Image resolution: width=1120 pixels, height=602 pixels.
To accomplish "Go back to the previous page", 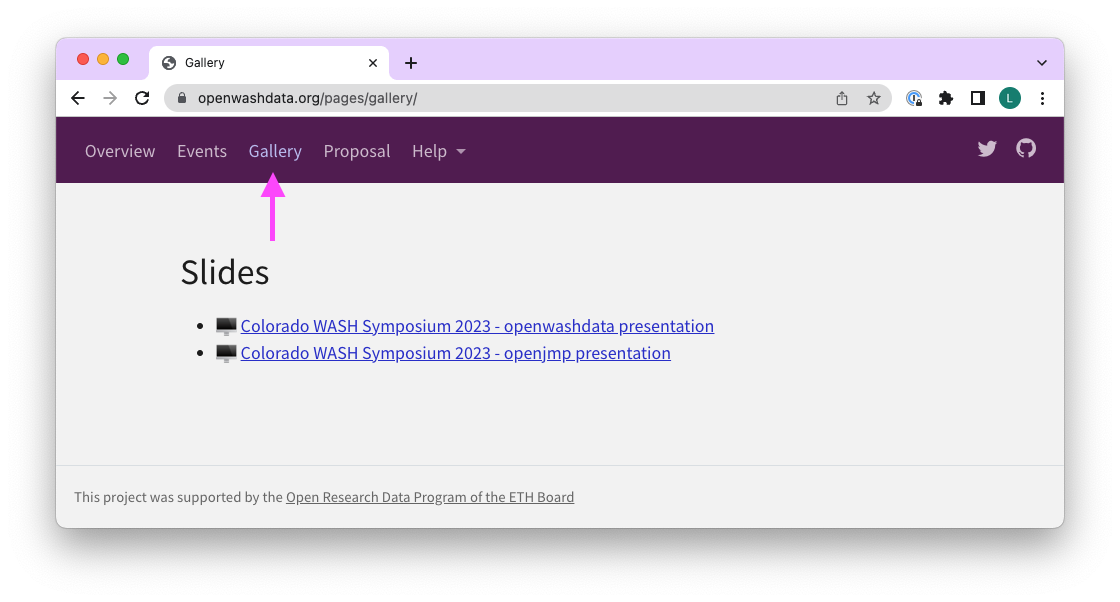I will click(77, 98).
